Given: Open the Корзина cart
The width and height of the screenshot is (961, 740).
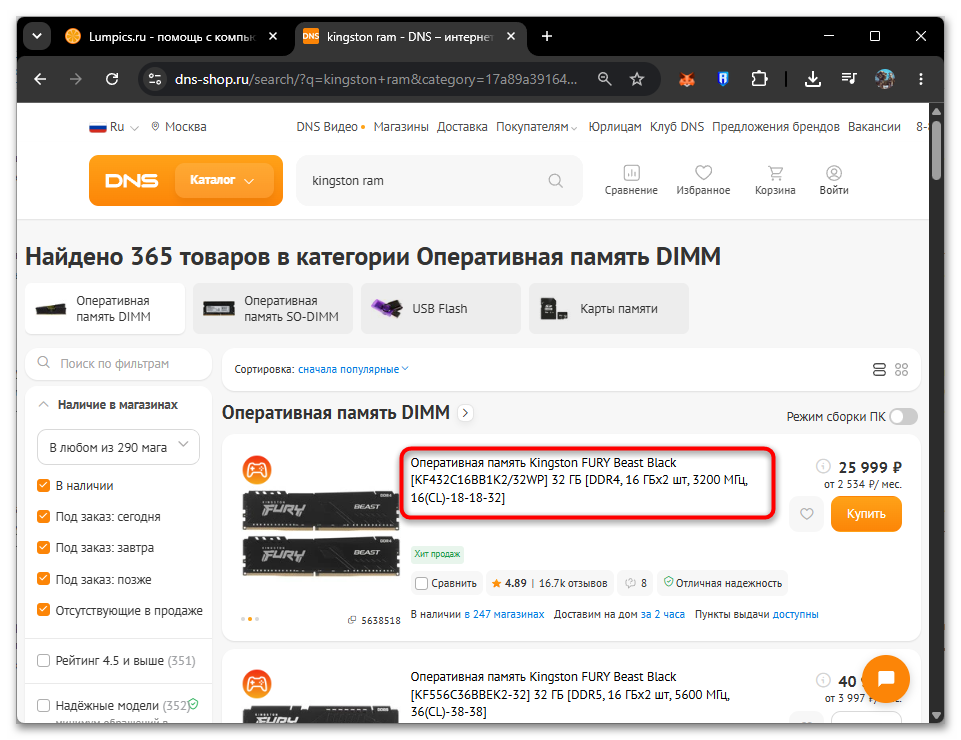Looking at the screenshot, I should [775, 180].
